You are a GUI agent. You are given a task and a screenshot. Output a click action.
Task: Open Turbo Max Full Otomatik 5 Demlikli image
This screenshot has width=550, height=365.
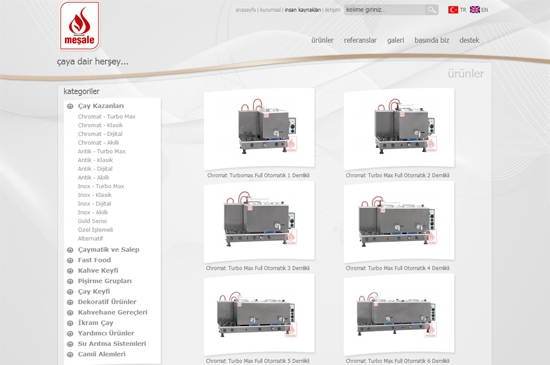[x=259, y=315]
